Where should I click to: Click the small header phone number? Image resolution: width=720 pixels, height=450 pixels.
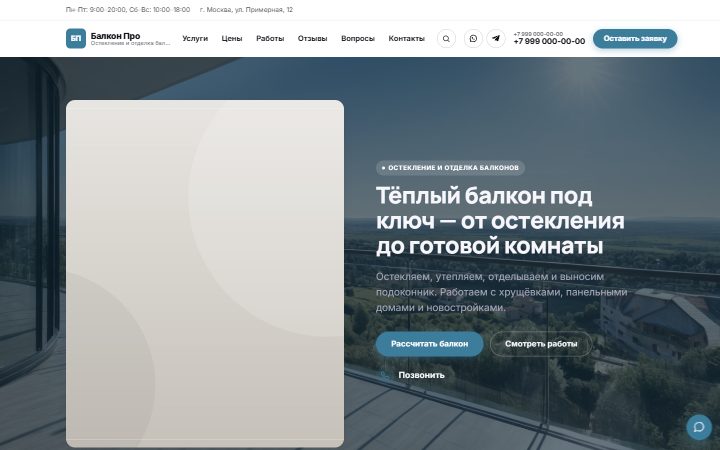click(538, 34)
